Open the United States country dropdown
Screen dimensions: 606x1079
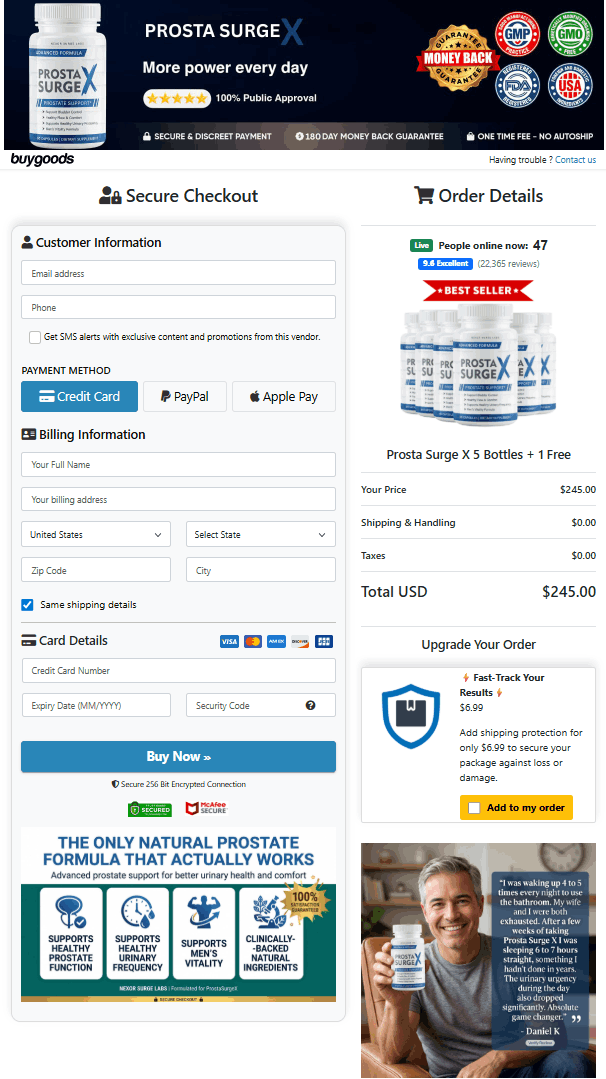(x=96, y=535)
